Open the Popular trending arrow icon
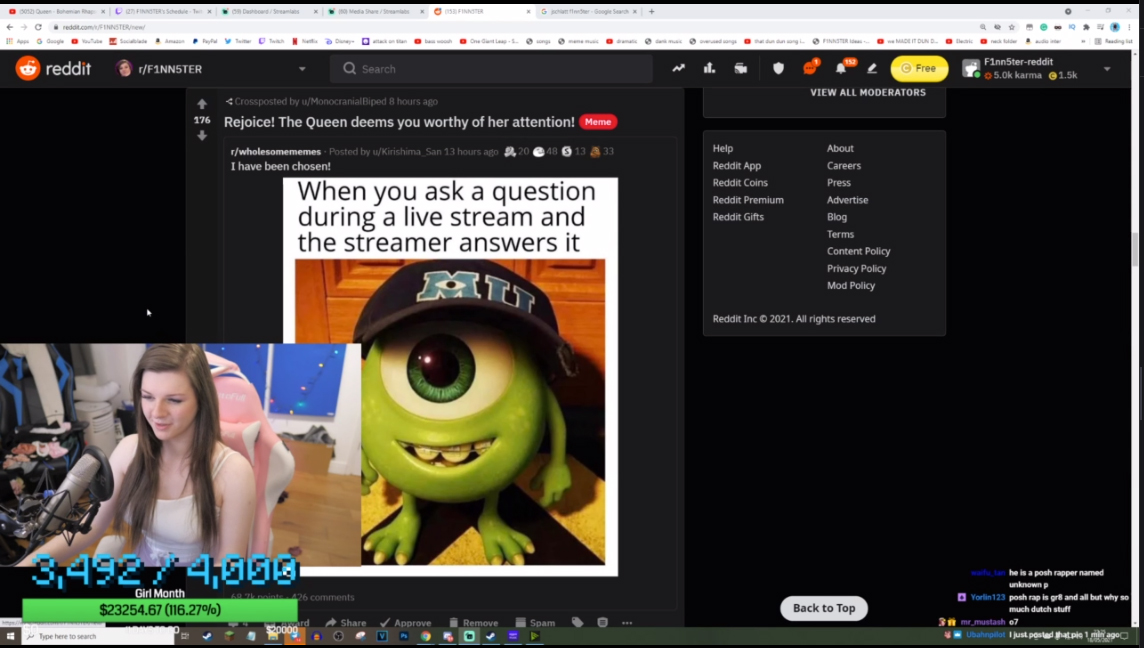1144x648 pixels. pyautogui.click(x=679, y=69)
